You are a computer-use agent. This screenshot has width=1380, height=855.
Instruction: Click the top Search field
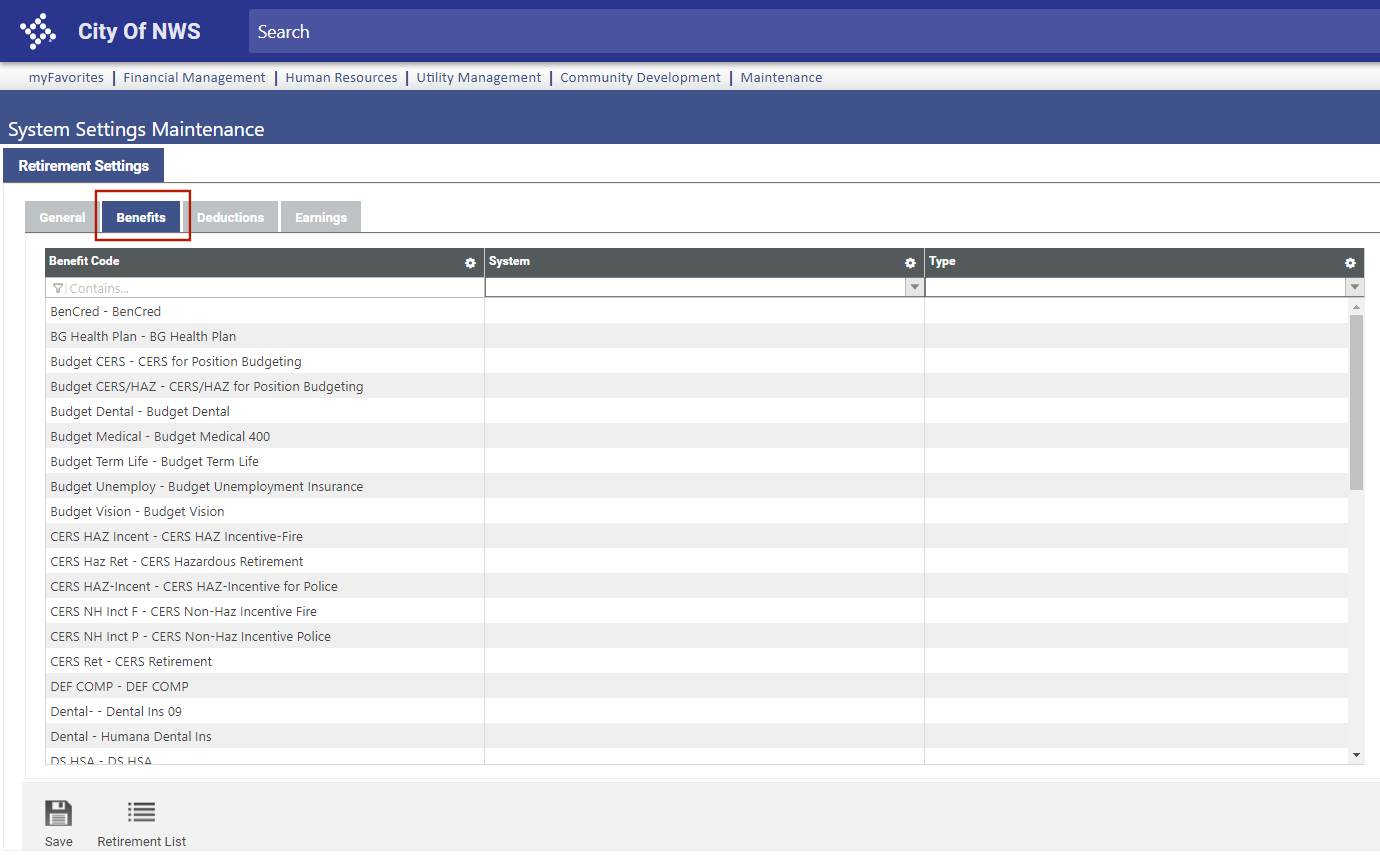(x=800, y=32)
